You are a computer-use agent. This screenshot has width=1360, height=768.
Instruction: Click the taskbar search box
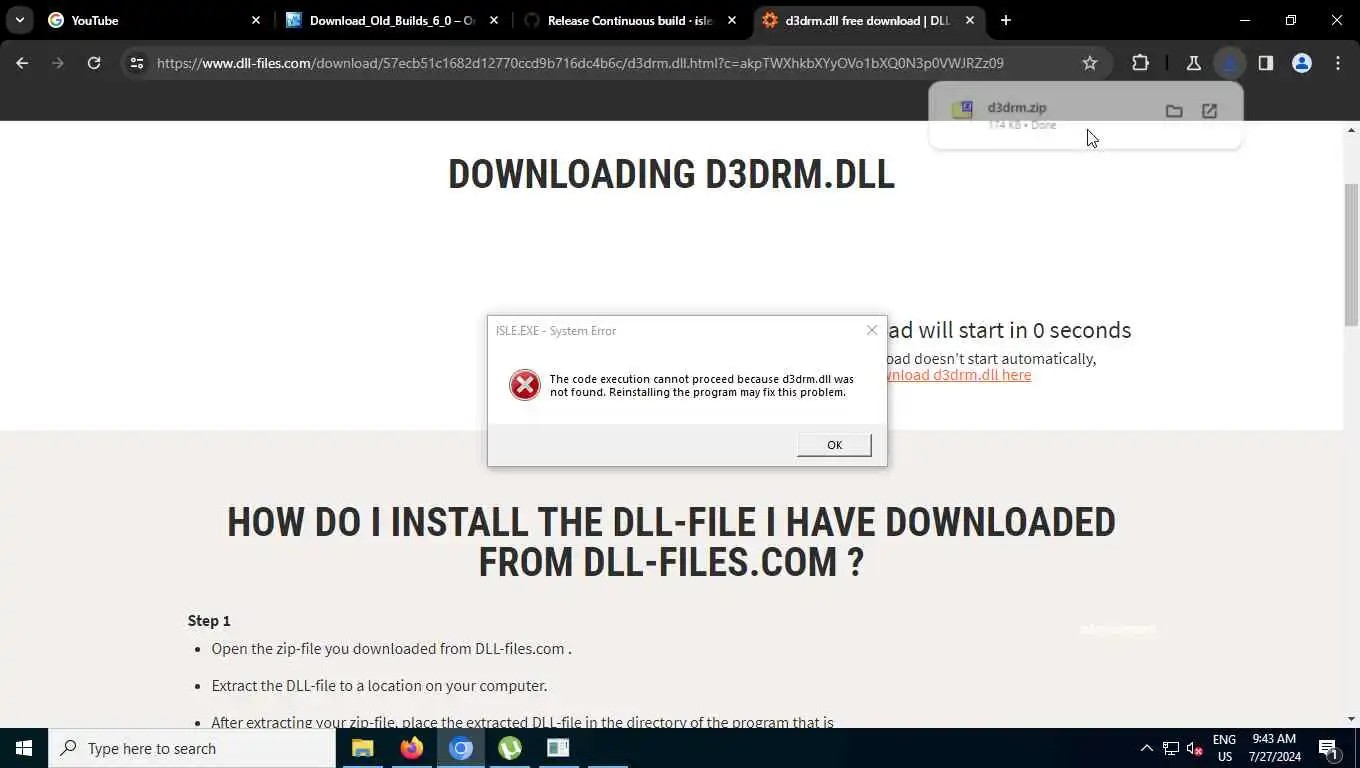pyautogui.click(x=192, y=748)
